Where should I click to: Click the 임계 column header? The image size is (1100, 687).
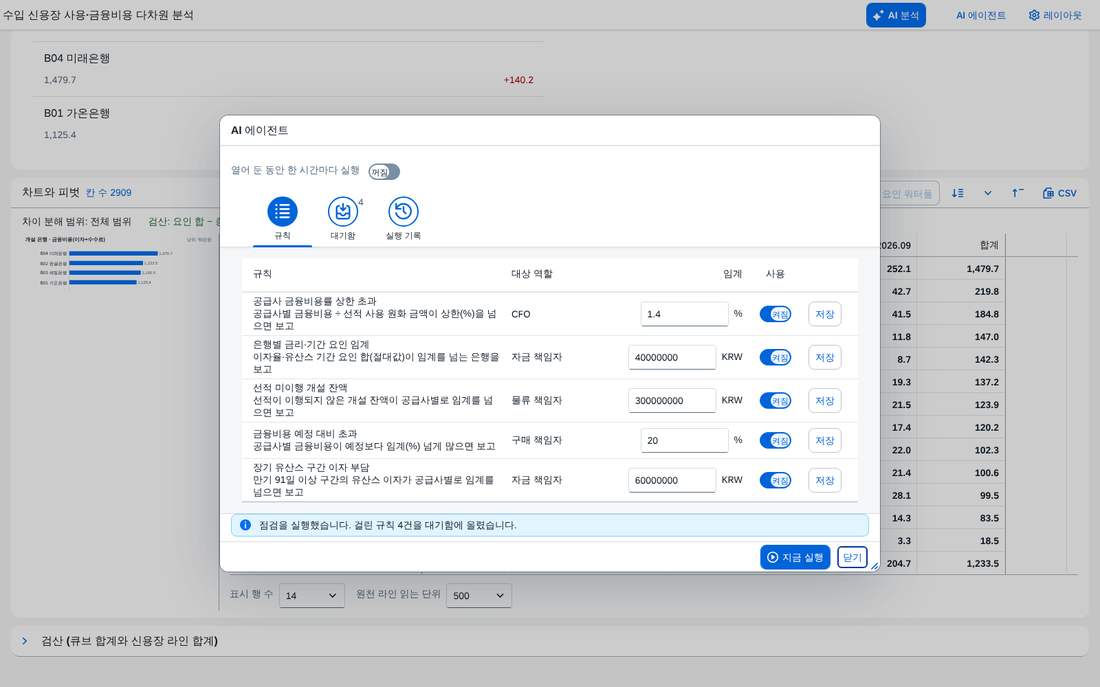click(732, 274)
